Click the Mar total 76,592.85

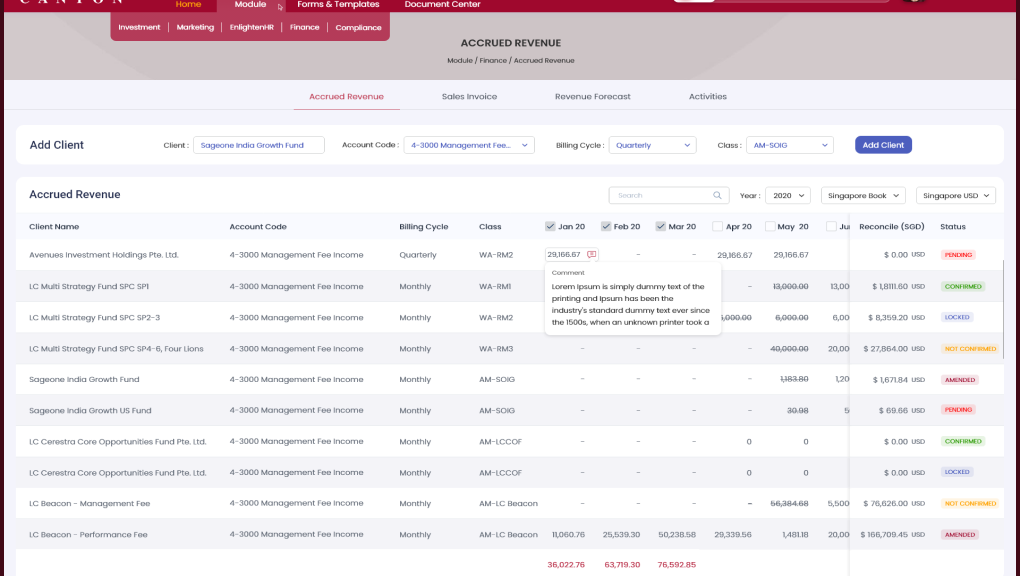677,564
